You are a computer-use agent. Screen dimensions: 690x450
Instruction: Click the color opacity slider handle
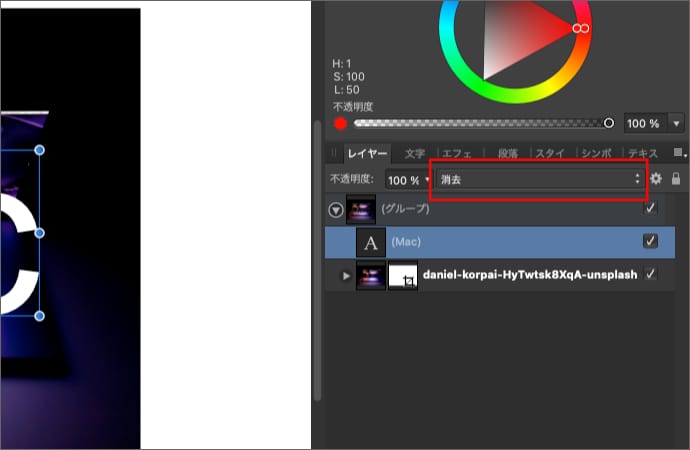click(609, 123)
